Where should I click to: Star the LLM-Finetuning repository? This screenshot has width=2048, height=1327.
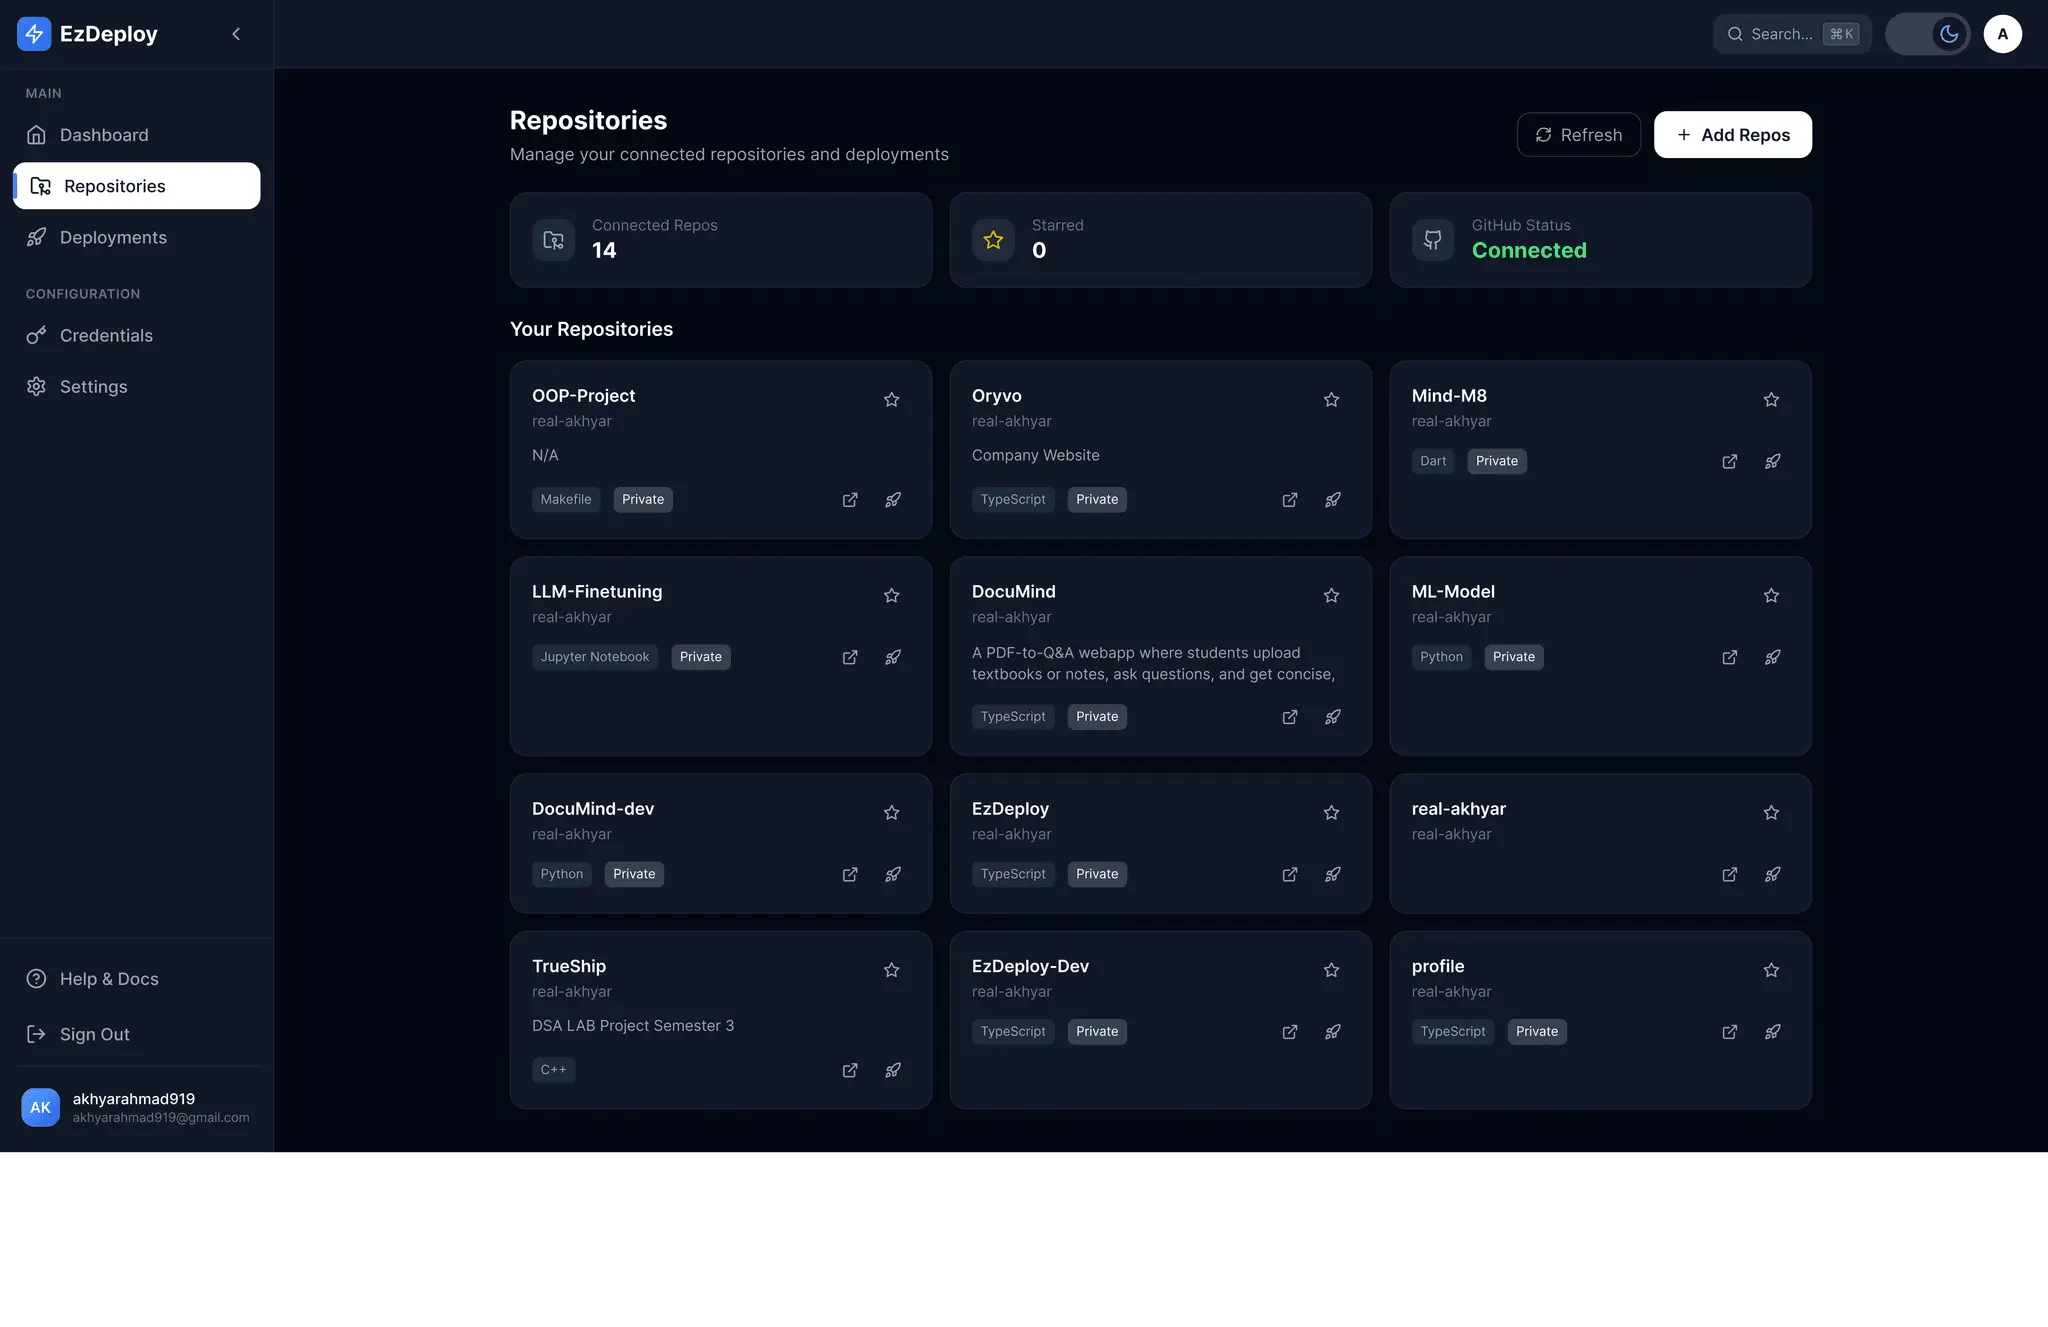click(x=891, y=596)
